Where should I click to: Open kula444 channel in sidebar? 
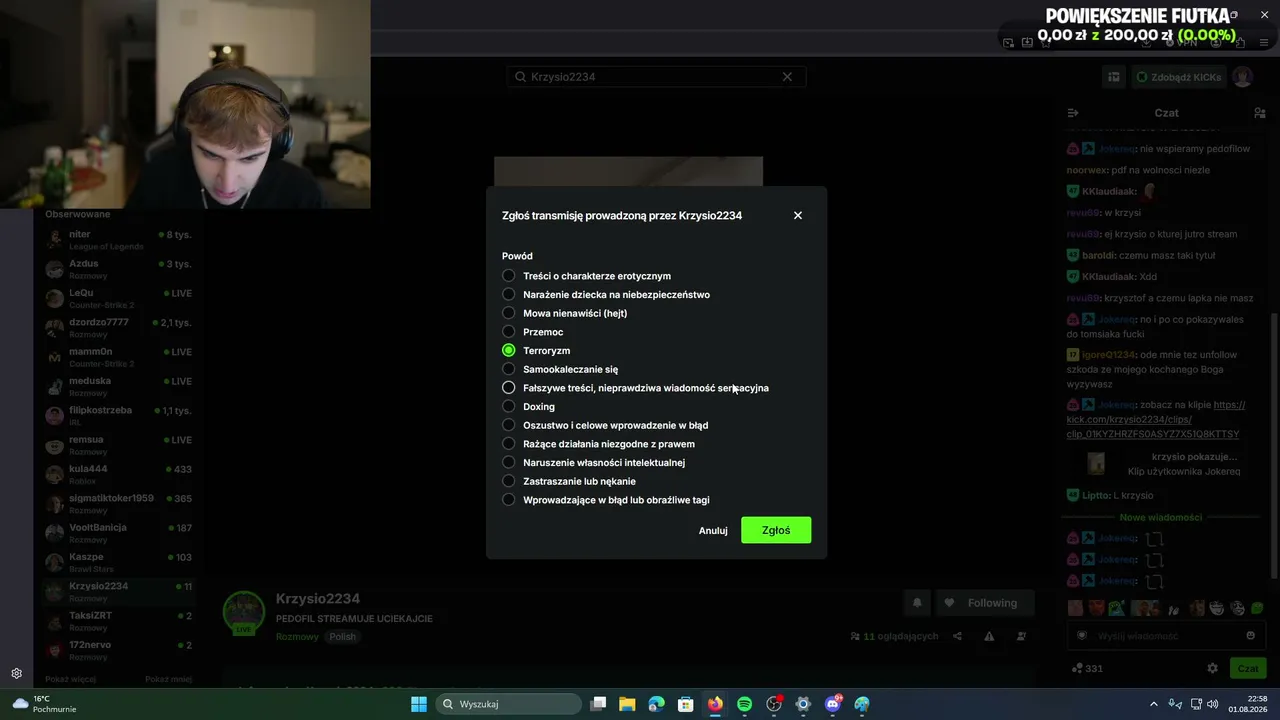[120, 474]
